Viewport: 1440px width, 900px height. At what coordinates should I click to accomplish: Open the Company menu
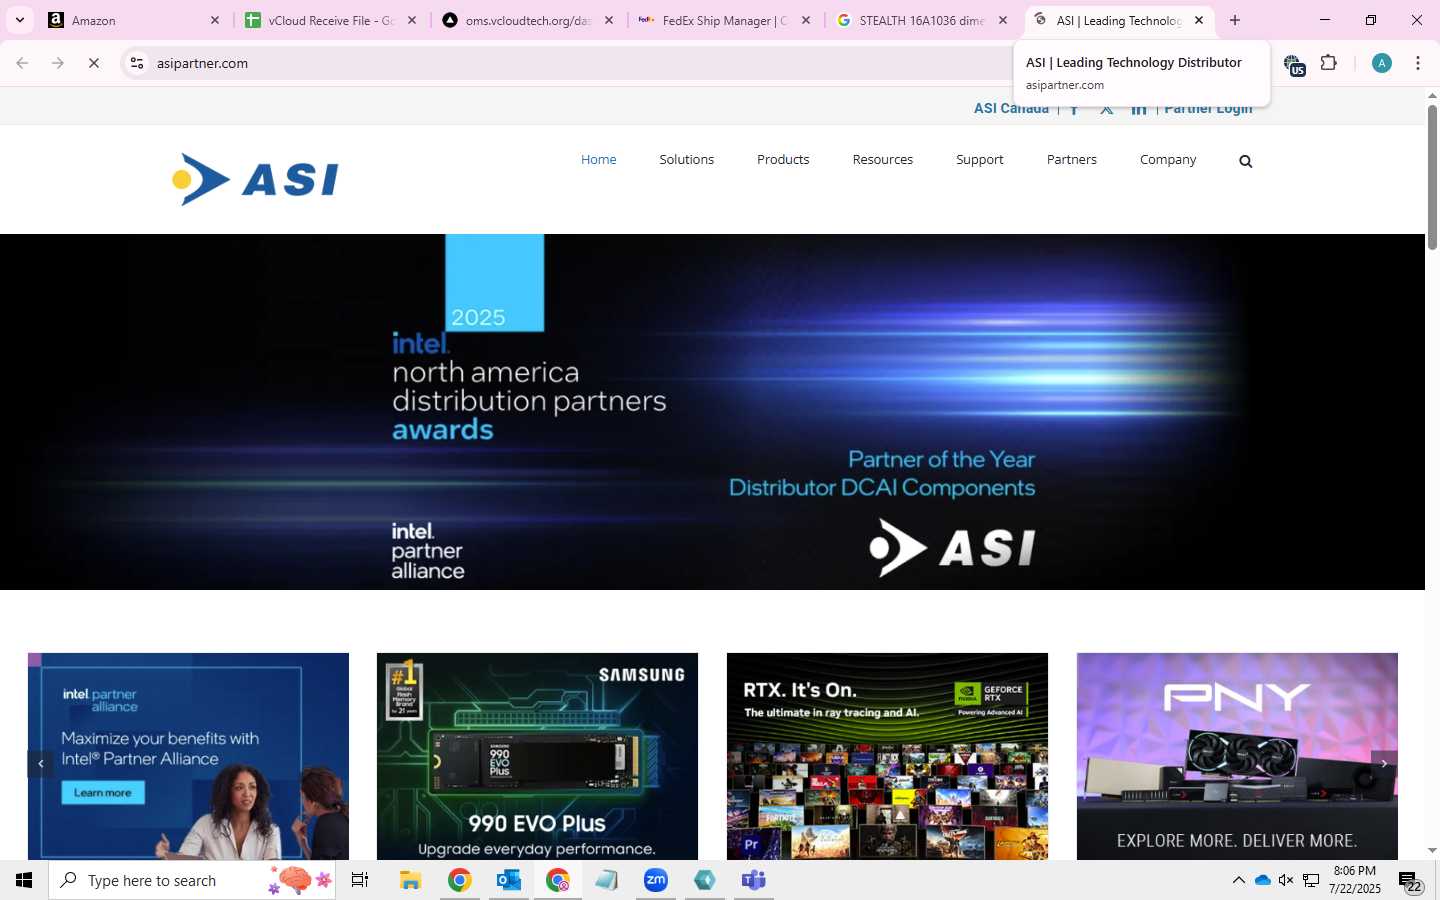[1168, 160]
